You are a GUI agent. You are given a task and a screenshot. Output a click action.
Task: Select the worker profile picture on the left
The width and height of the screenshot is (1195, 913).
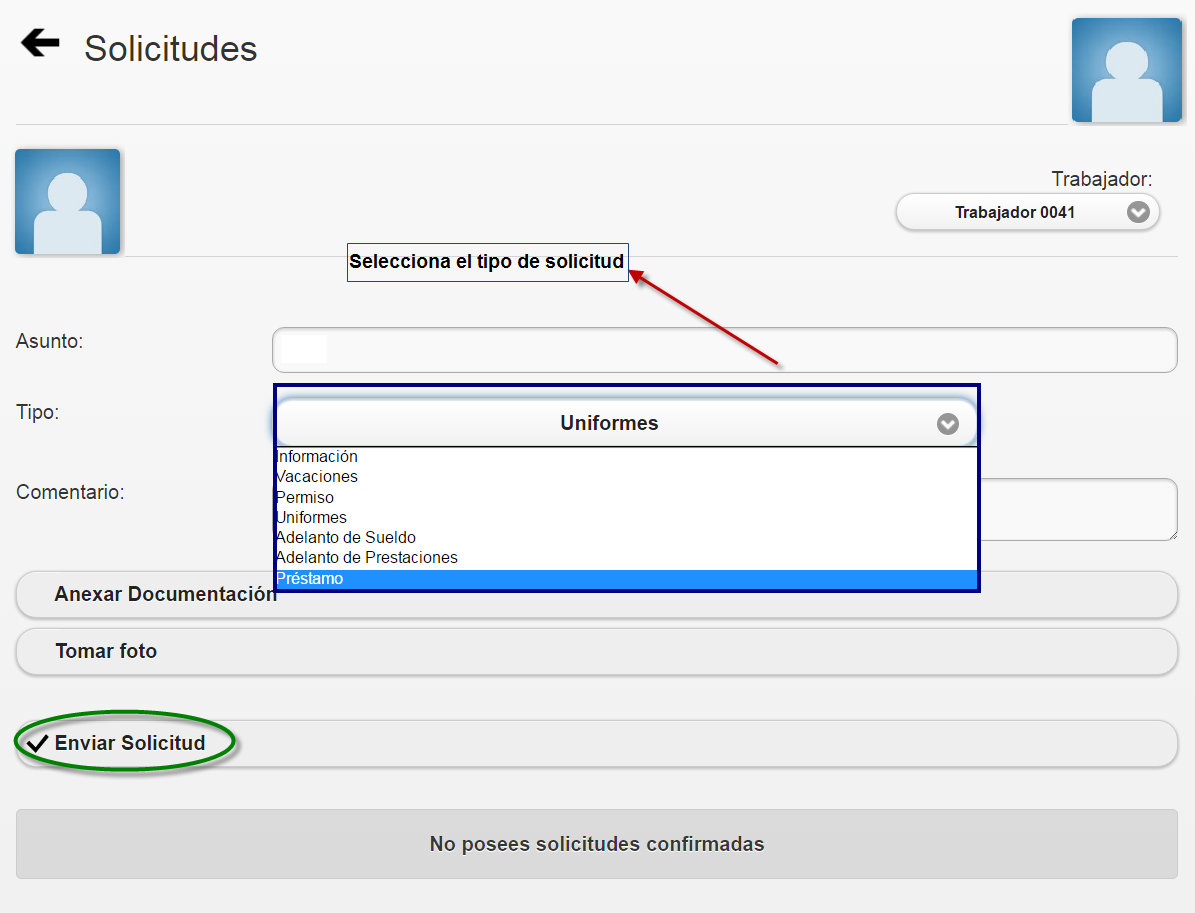coord(67,200)
